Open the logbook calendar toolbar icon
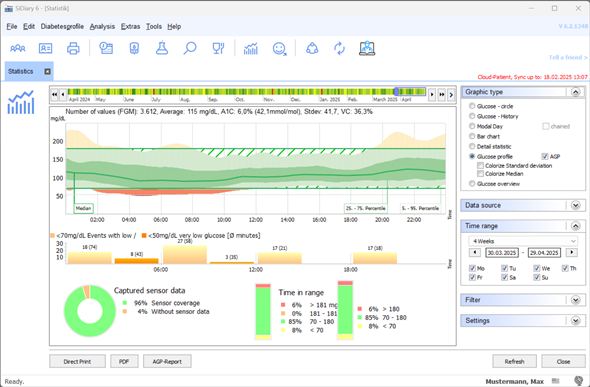590x387 pixels. (106, 49)
